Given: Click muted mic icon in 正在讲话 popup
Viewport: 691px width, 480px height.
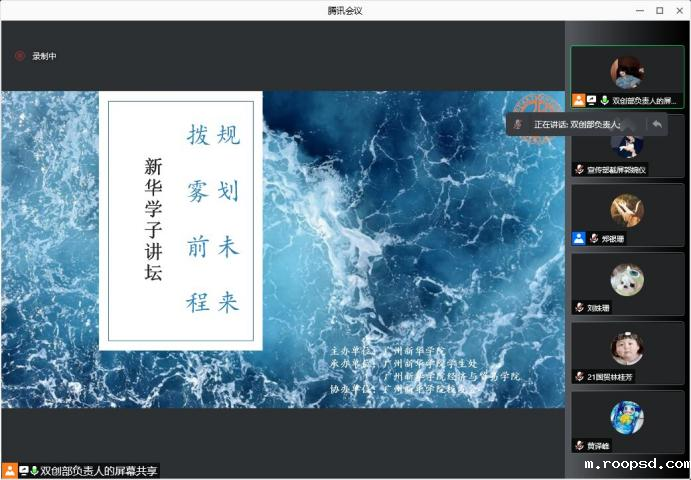Looking at the screenshot, I should [518, 124].
